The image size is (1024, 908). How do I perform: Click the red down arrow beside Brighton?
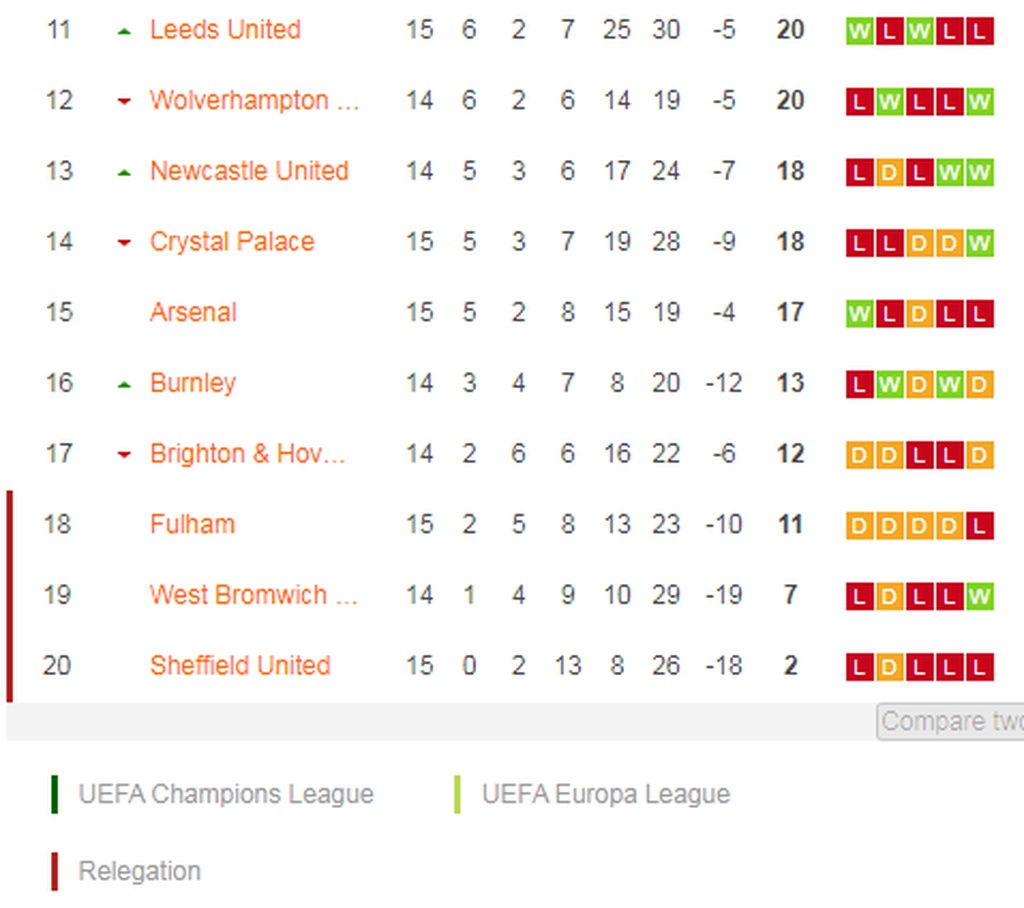[124, 456]
